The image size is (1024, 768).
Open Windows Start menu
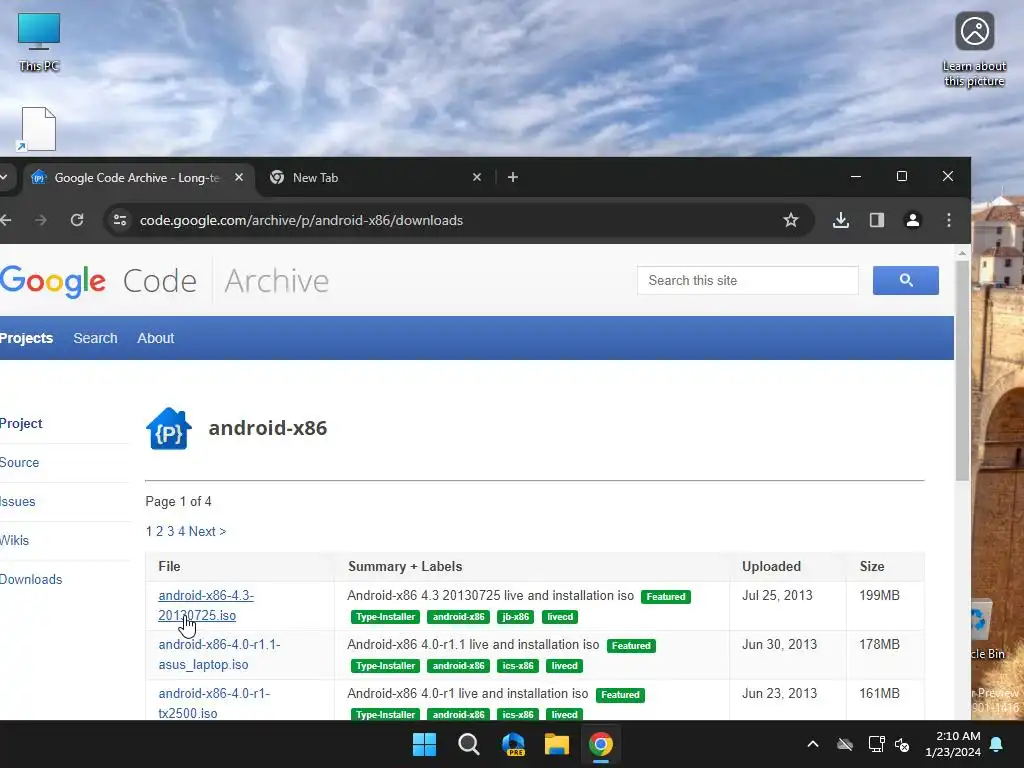[424, 744]
